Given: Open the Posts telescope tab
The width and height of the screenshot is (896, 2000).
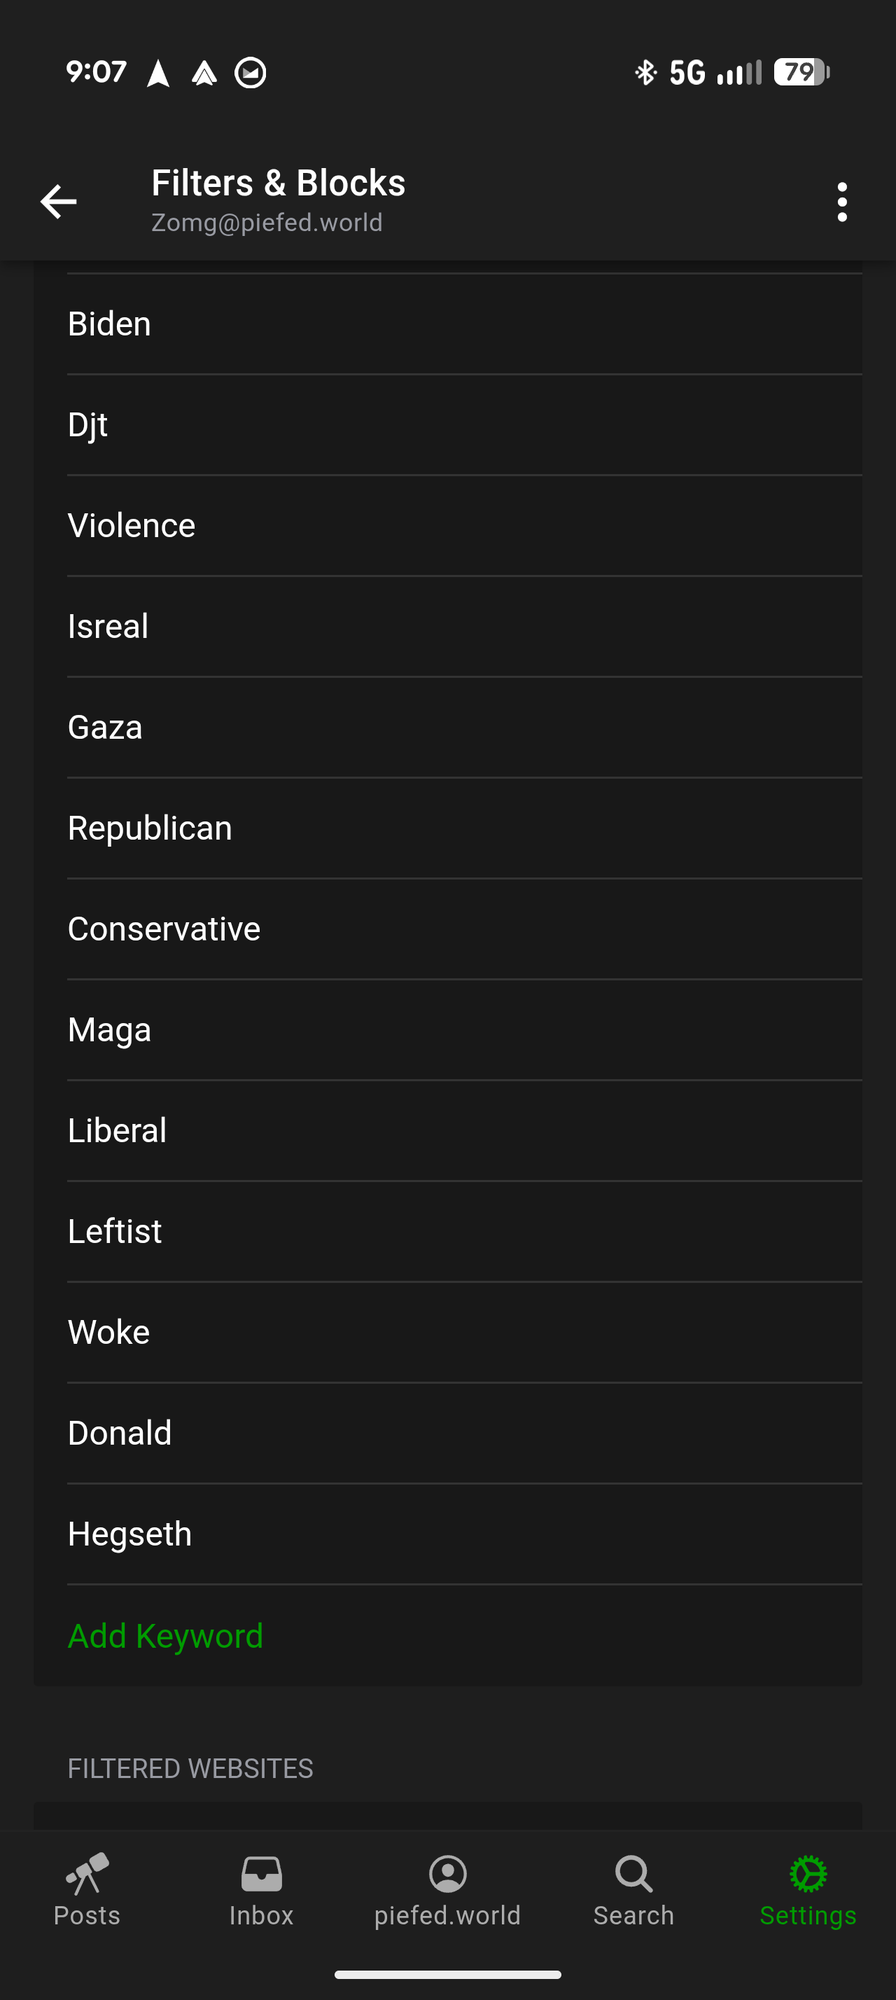Looking at the screenshot, I should point(87,1889).
